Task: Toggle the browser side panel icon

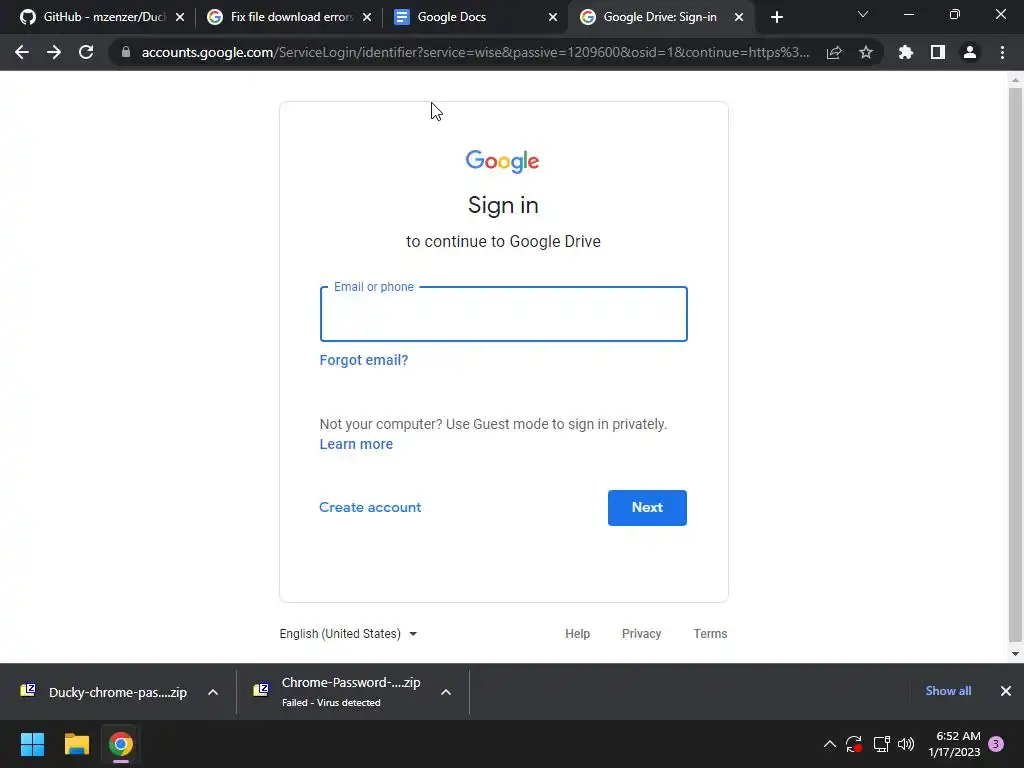Action: (938, 52)
